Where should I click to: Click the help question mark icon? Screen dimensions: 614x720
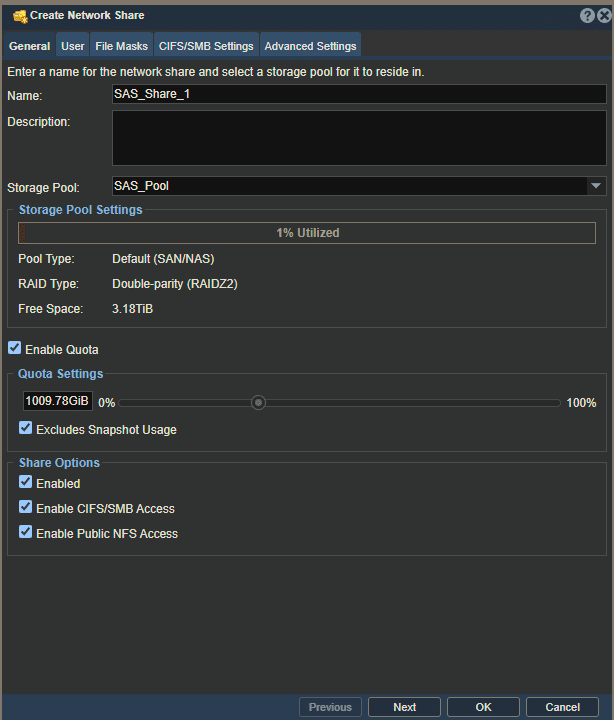pos(587,16)
